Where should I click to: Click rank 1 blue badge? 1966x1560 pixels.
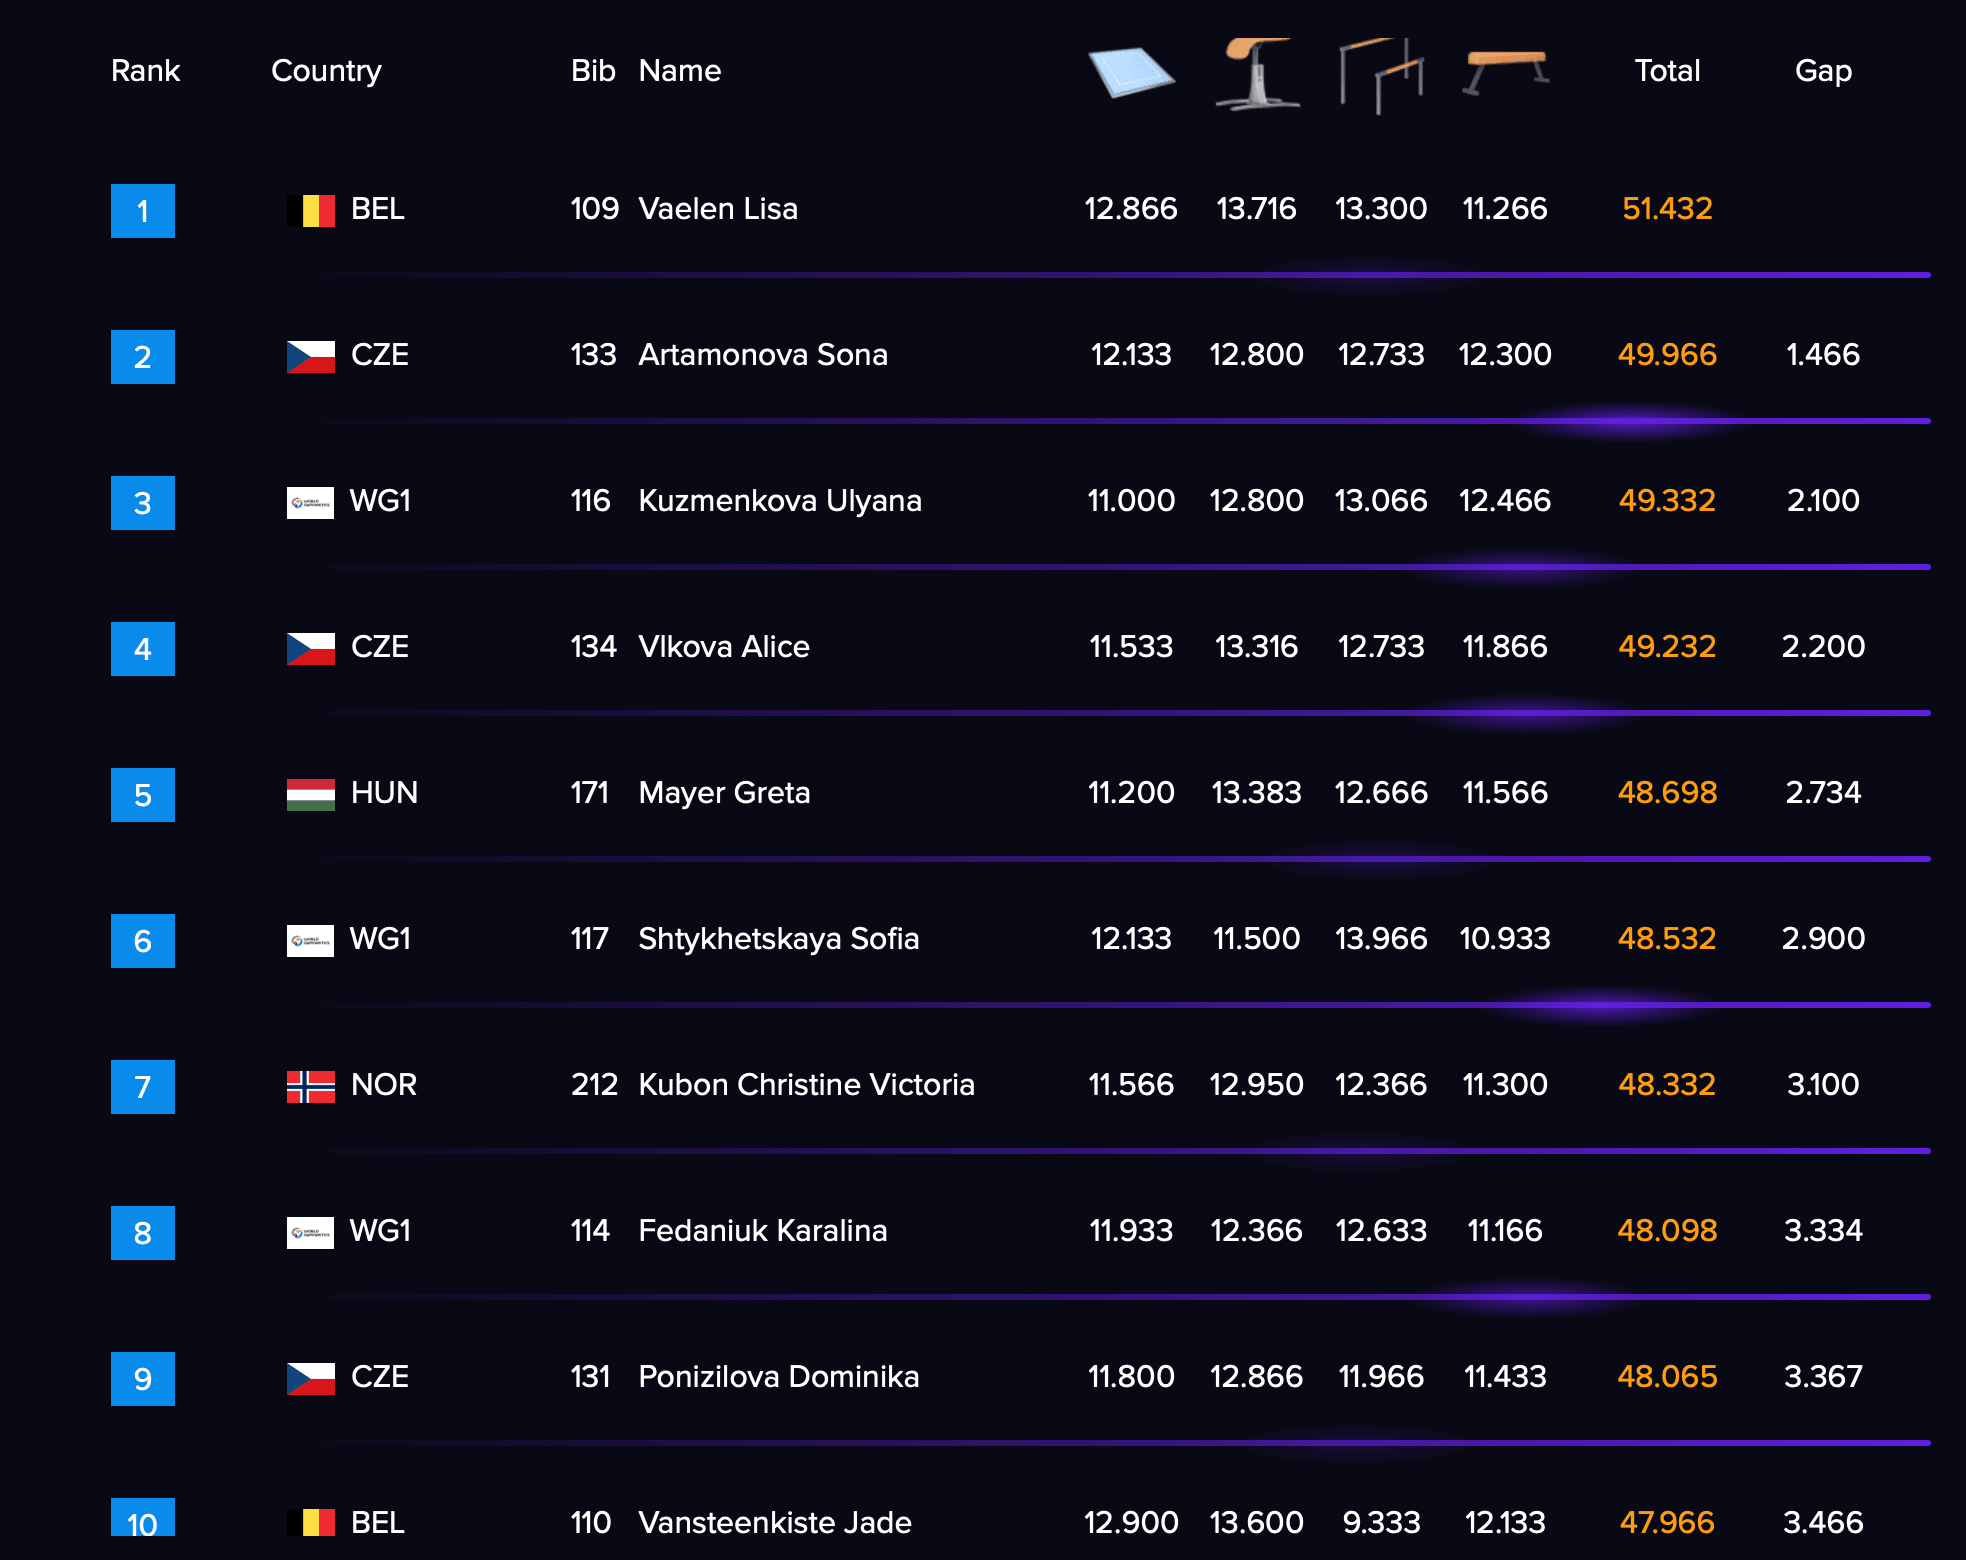coord(143,211)
